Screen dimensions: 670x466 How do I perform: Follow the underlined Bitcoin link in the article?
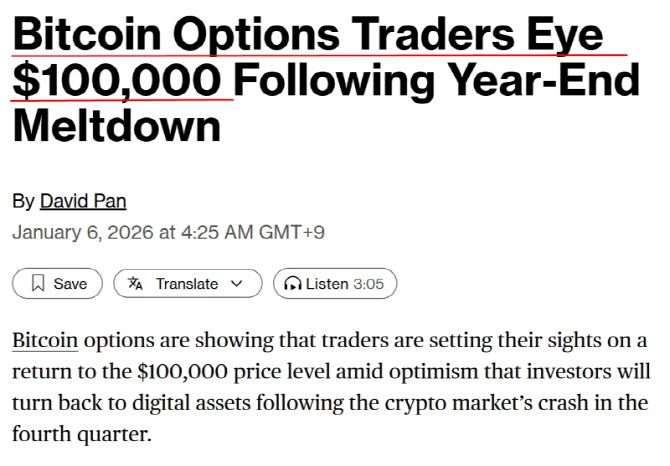[x=45, y=341]
